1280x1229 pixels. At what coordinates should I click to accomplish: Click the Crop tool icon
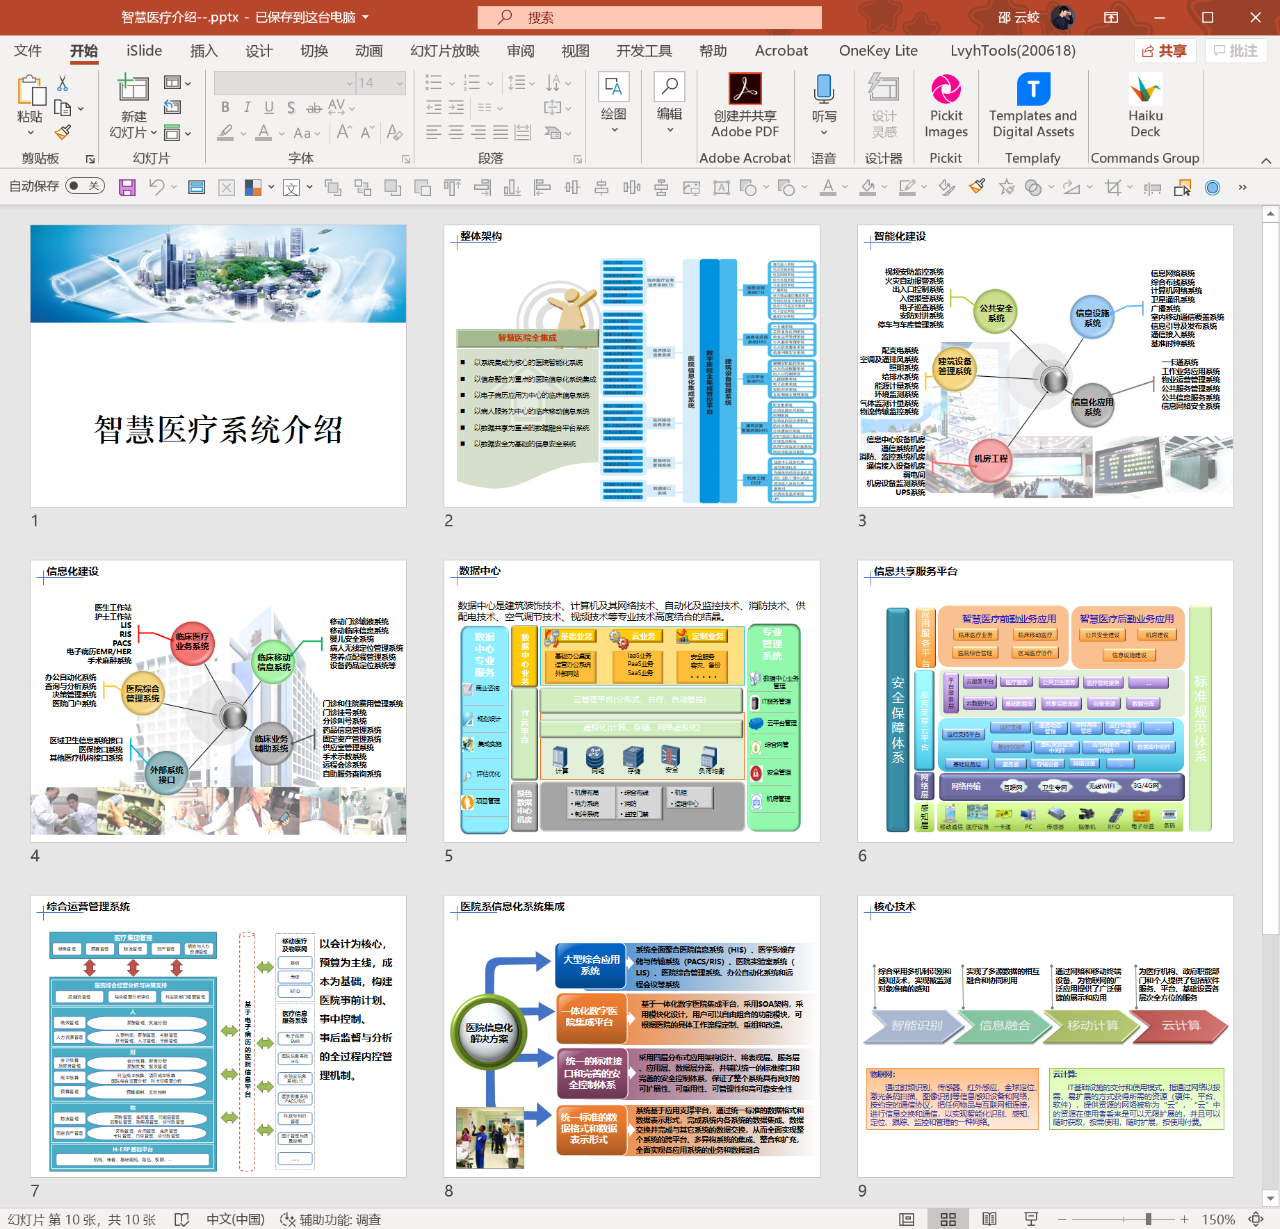pos(1113,187)
